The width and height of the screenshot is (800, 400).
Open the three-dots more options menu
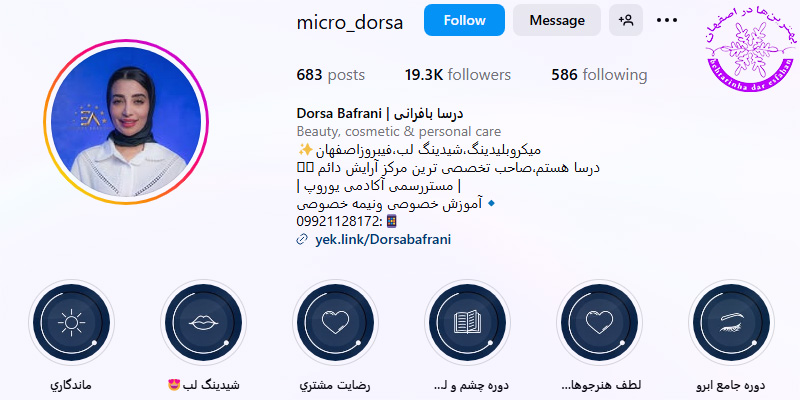[666, 20]
